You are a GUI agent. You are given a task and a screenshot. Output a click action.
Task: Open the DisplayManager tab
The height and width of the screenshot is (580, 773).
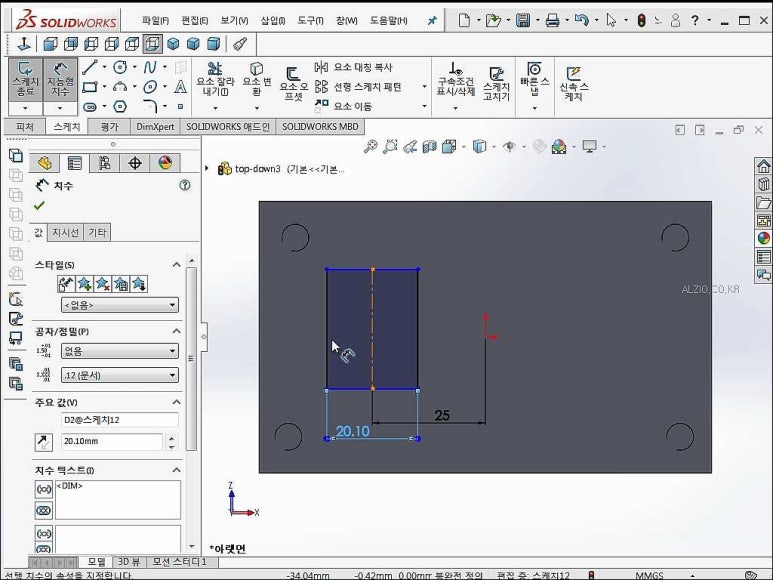pos(165,163)
